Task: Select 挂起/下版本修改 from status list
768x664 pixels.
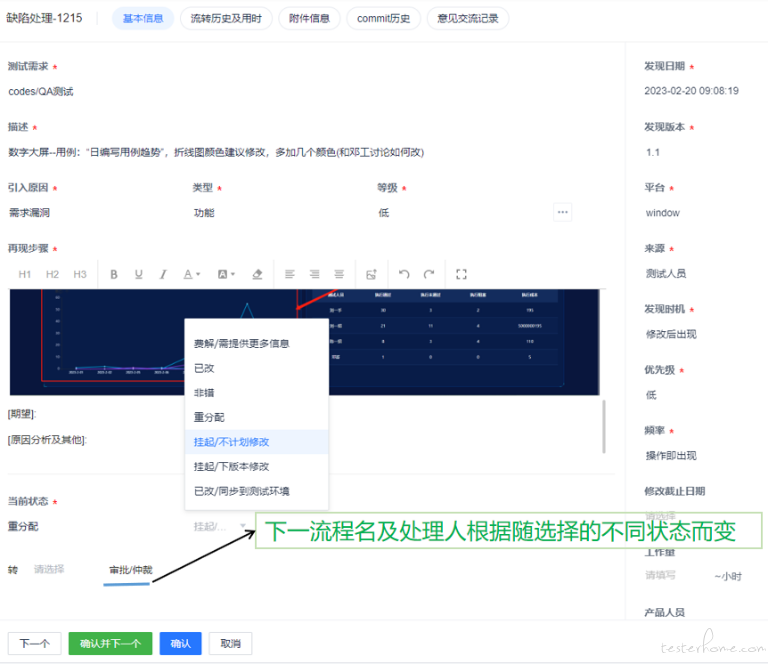Action: 231,466
